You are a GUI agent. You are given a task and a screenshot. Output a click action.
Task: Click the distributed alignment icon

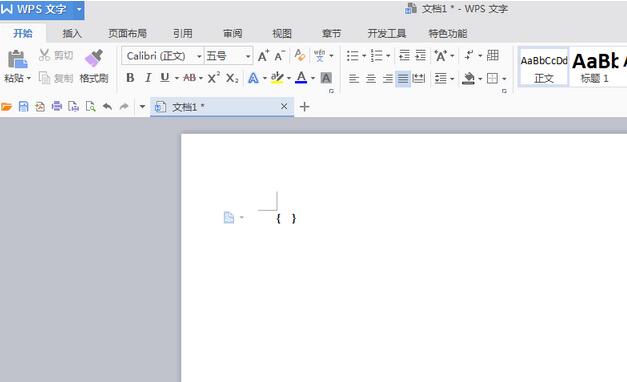pyautogui.click(x=419, y=78)
